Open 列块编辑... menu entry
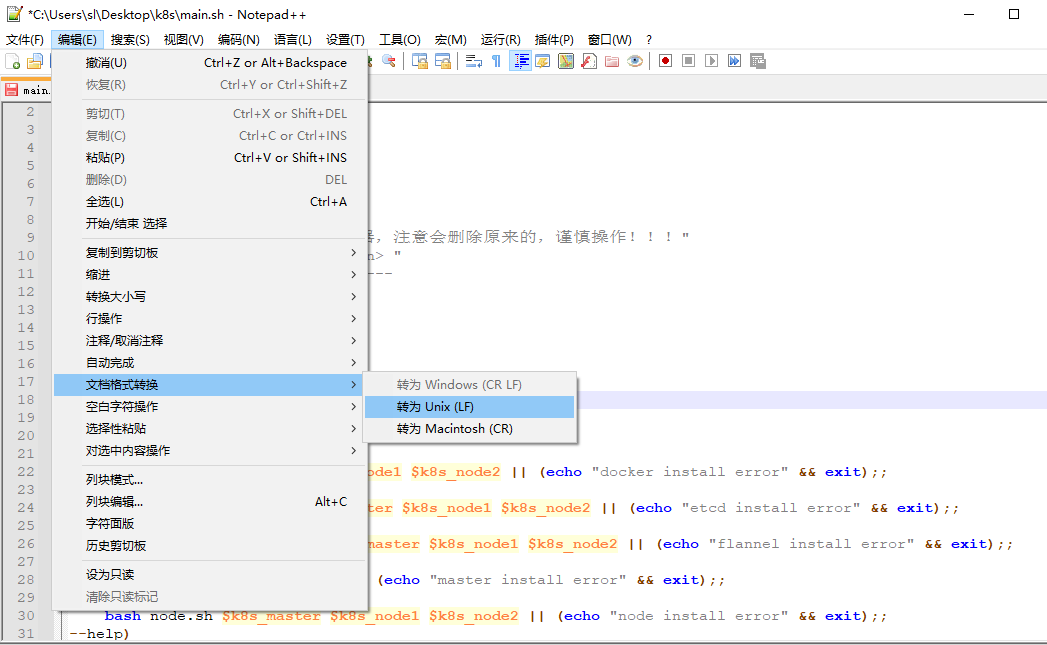 210,501
